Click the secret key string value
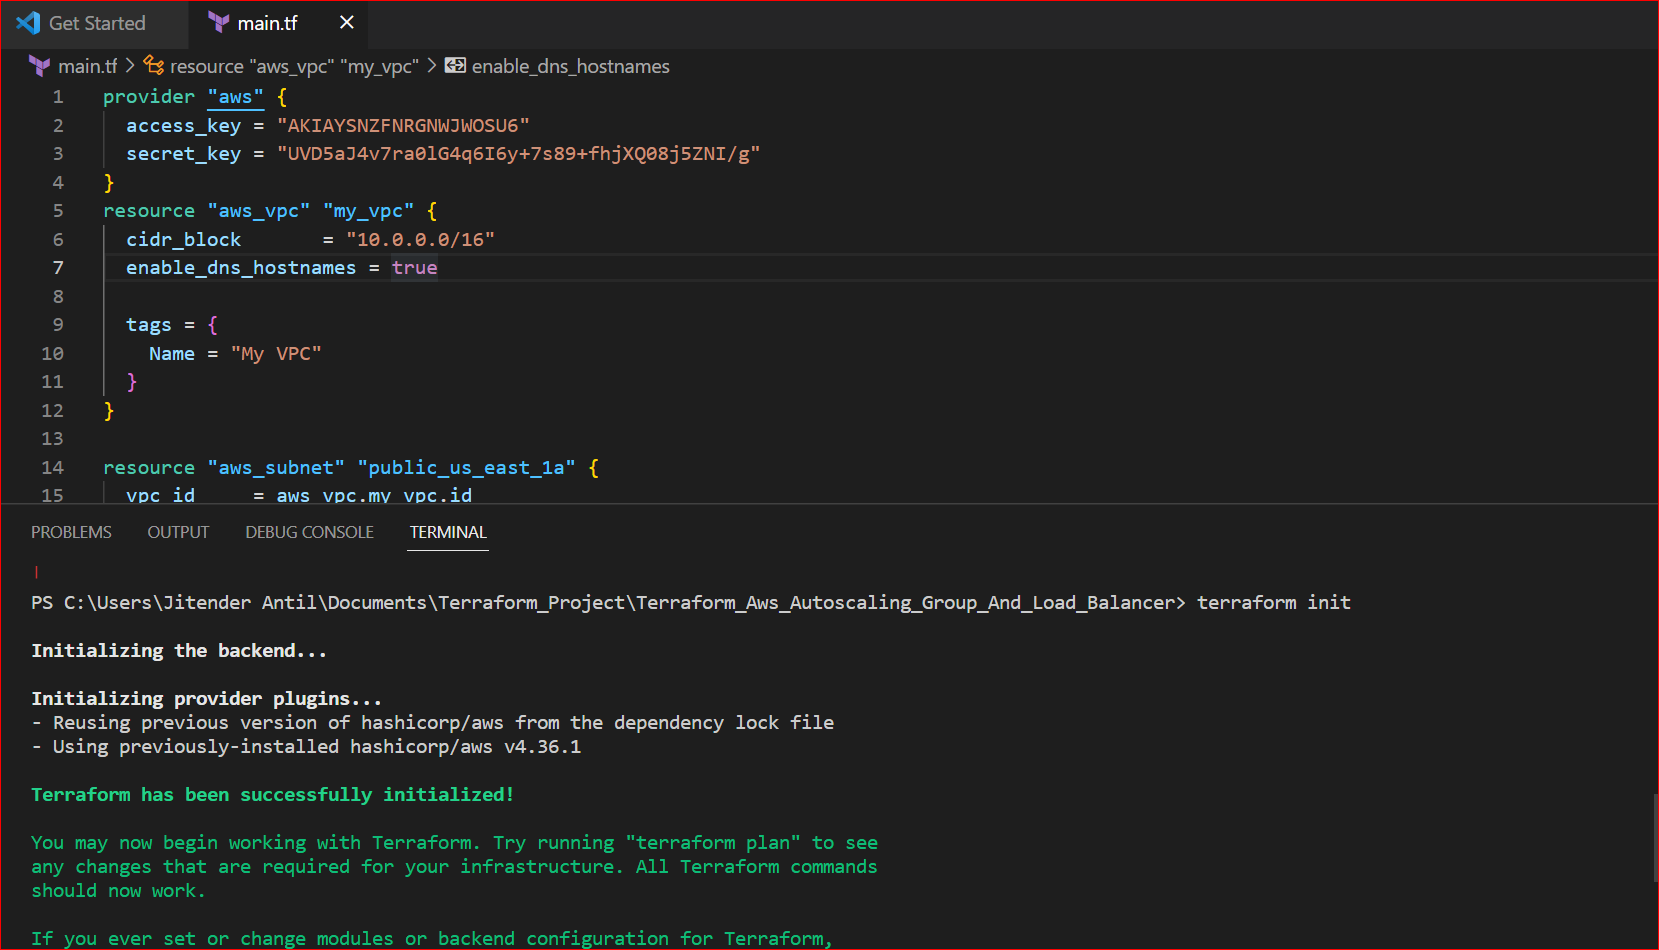This screenshot has width=1659, height=950. 518,154
